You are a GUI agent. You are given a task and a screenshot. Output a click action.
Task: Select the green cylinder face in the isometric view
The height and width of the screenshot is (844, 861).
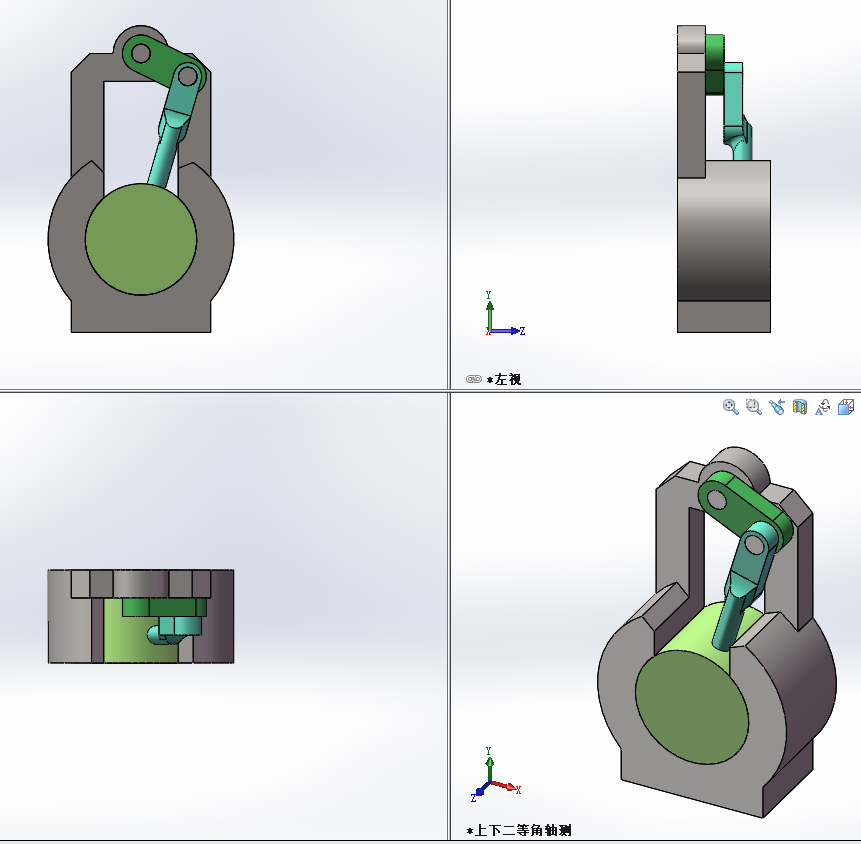pyautogui.click(x=692, y=707)
